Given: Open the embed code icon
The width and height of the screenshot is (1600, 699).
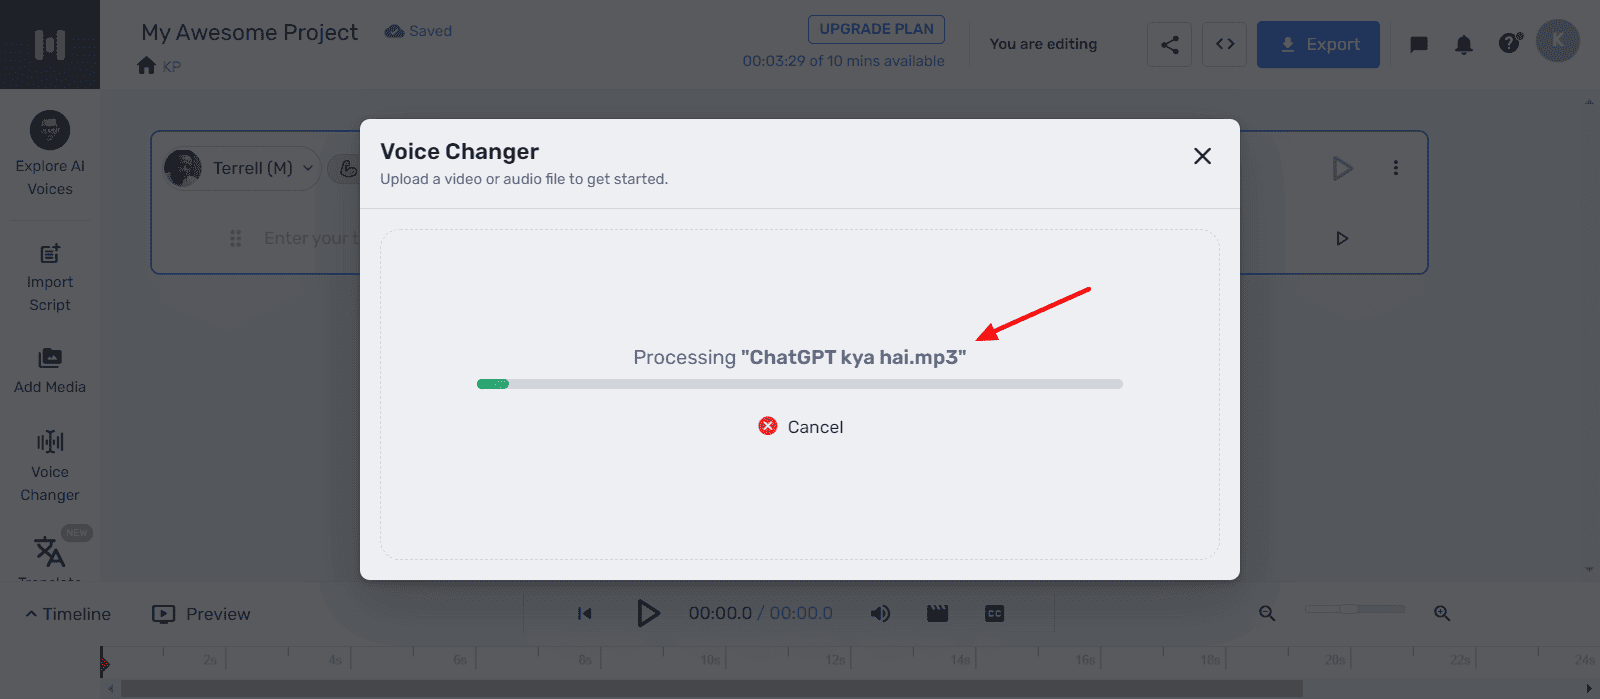Looking at the screenshot, I should tap(1225, 44).
